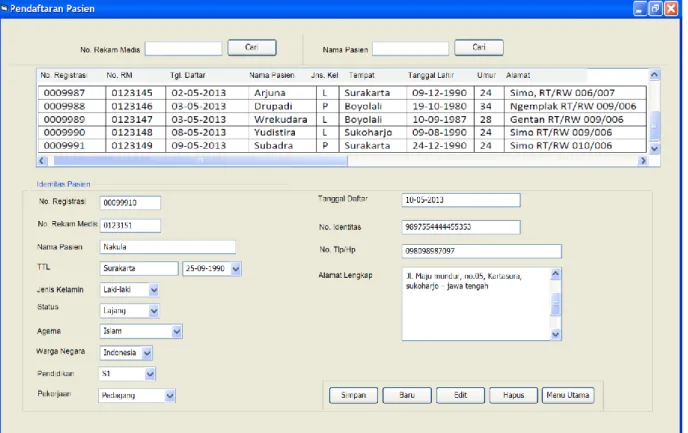Click the Edit button
This screenshot has height=433, width=688.
point(460,395)
